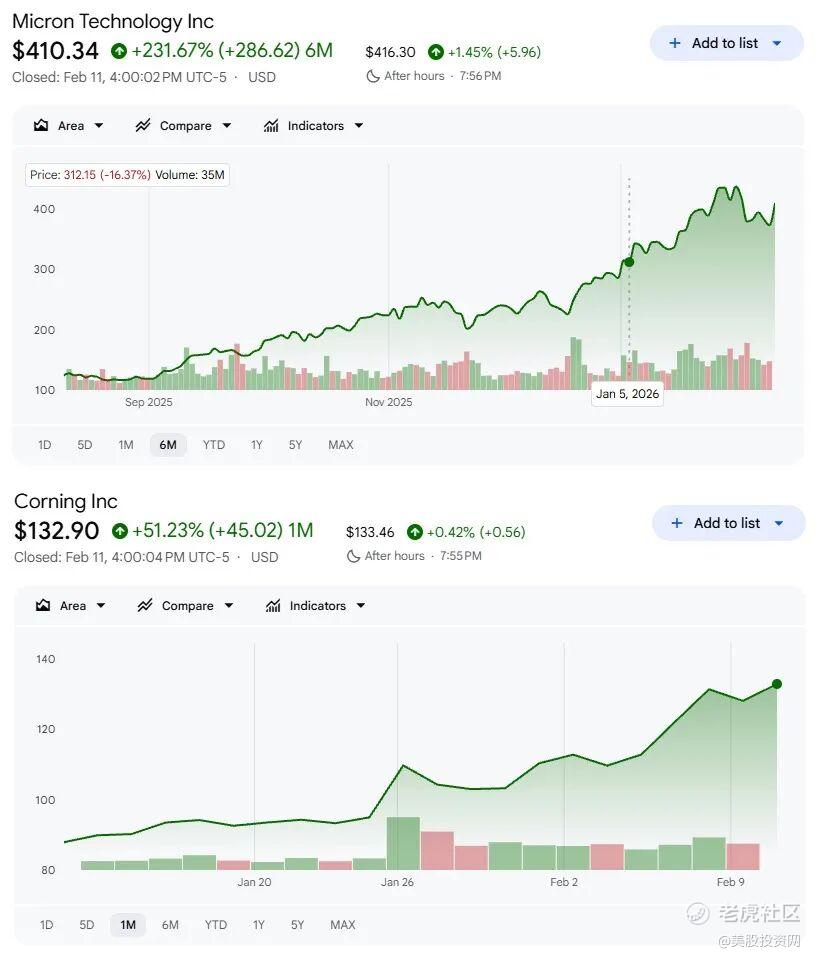
Task: Choose 5D range on Corning chart
Action: pyautogui.click(x=87, y=925)
